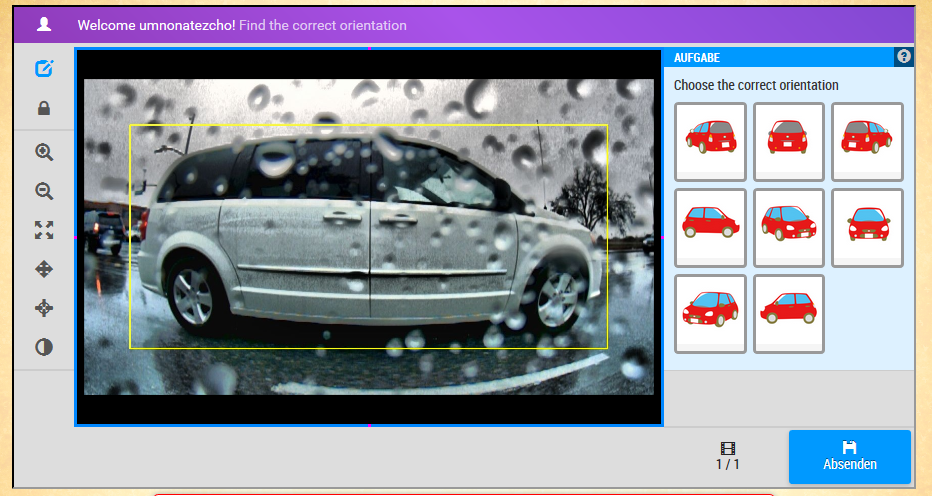The image size is (932, 496).
Task: Select the edit annotation tool
Action: pyautogui.click(x=44, y=68)
